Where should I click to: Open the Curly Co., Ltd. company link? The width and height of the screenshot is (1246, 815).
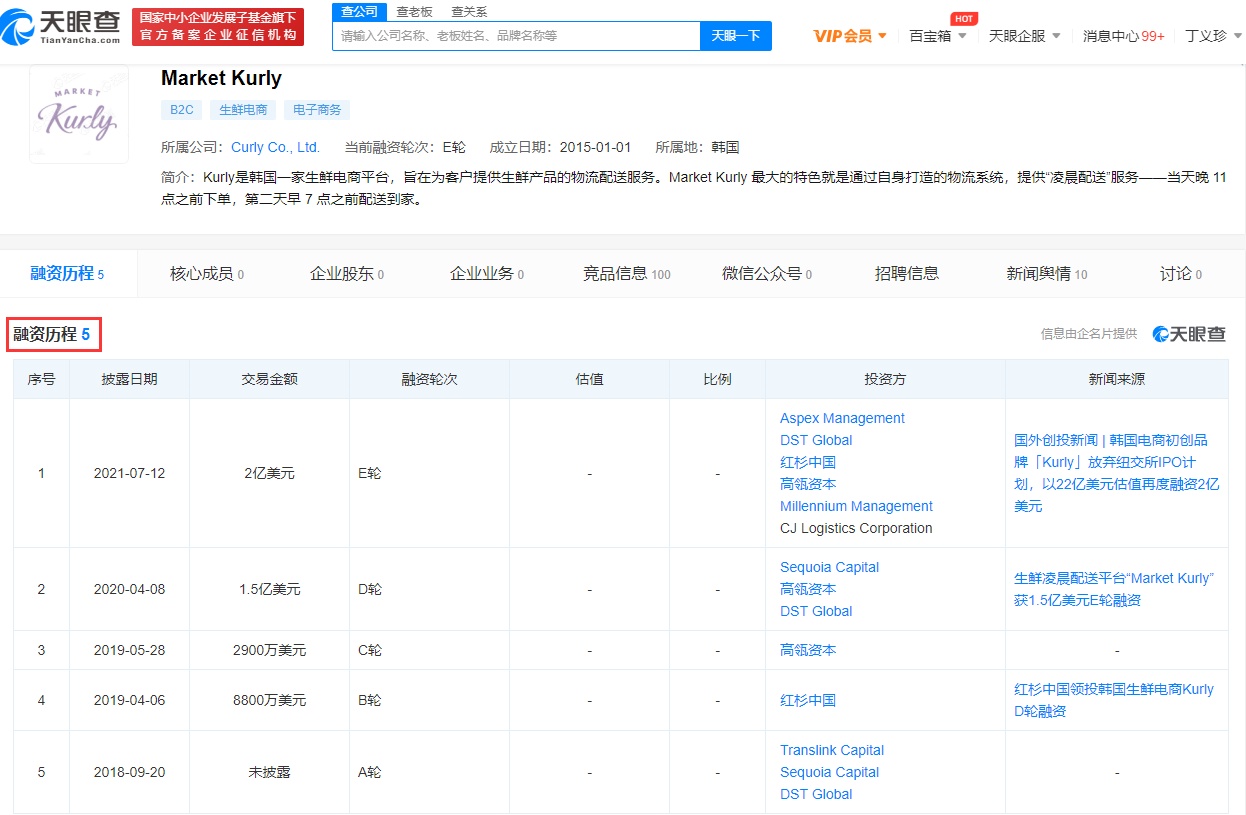click(275, 147)
